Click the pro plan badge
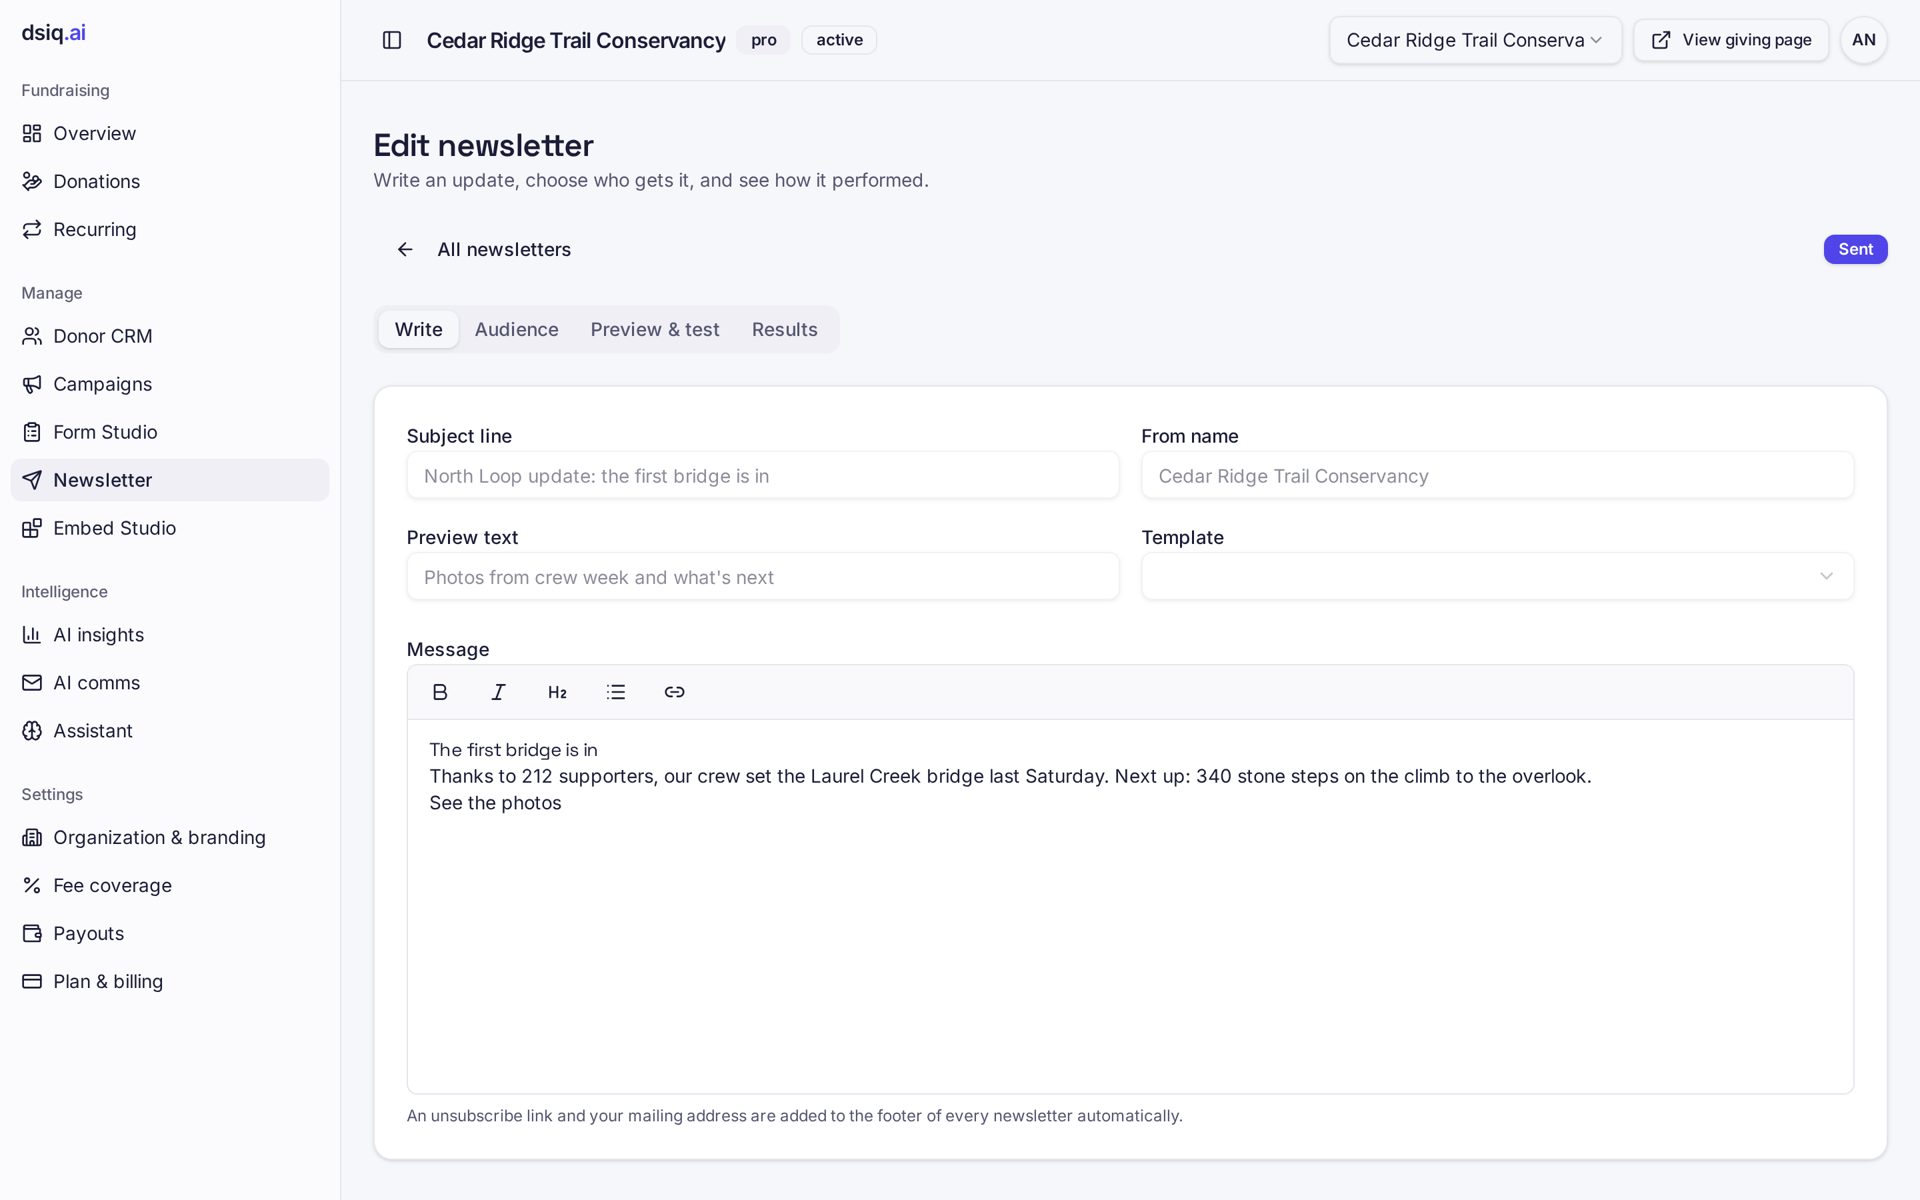Viewport: 1920px width, 1200px height. (x=764, y=40)
